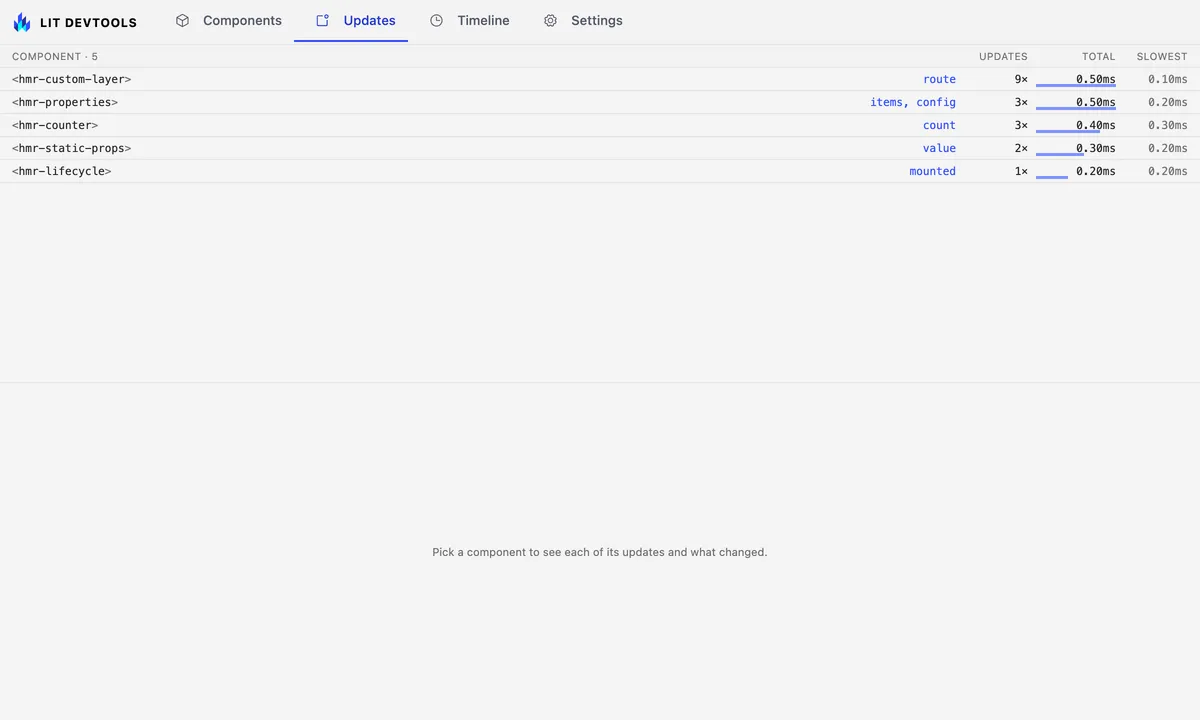The image size is (1200, 720).
Task: Click the LIT DEVTOOLS title text
Action: (88, 22)
